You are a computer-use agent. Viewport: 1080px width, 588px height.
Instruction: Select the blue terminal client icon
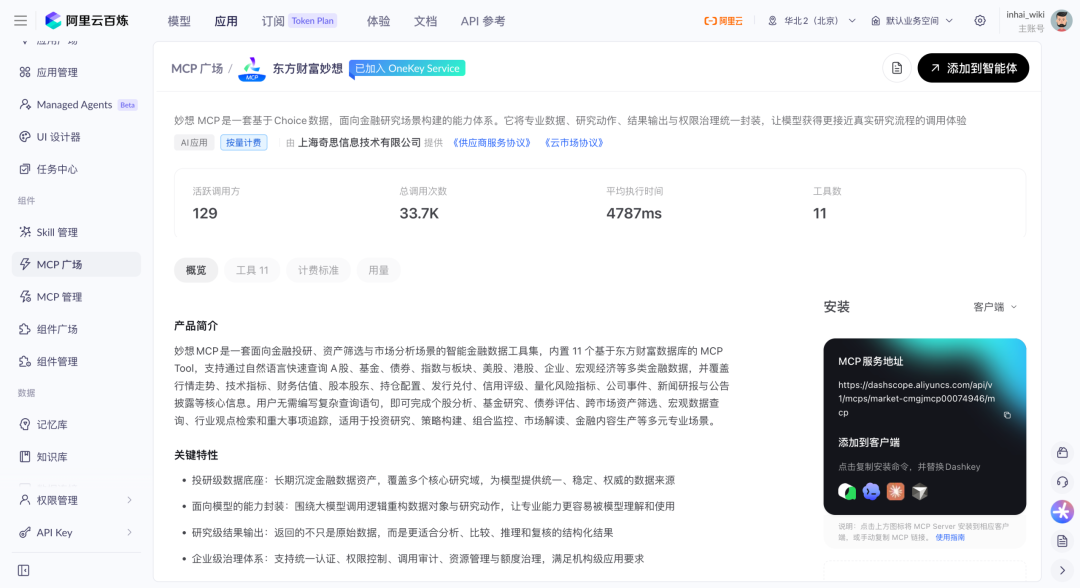[x=871, y=492]
